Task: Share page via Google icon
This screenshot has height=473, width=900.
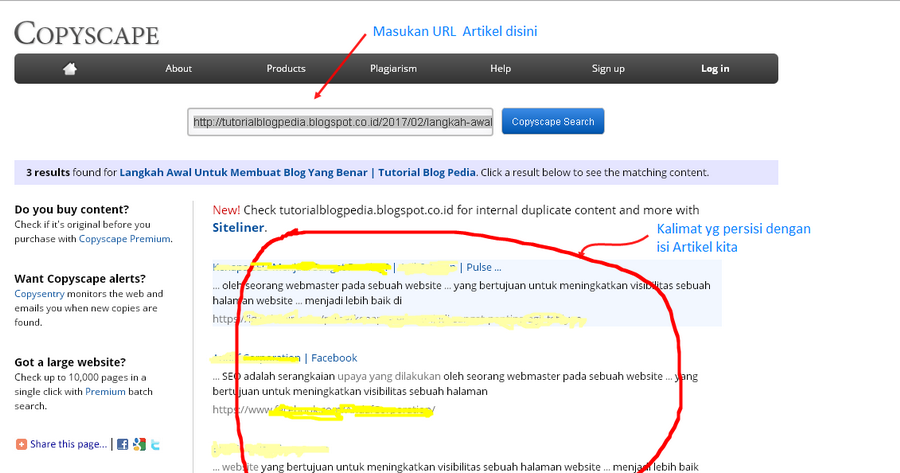Action: pyautogui.click(x=139, y=444)
